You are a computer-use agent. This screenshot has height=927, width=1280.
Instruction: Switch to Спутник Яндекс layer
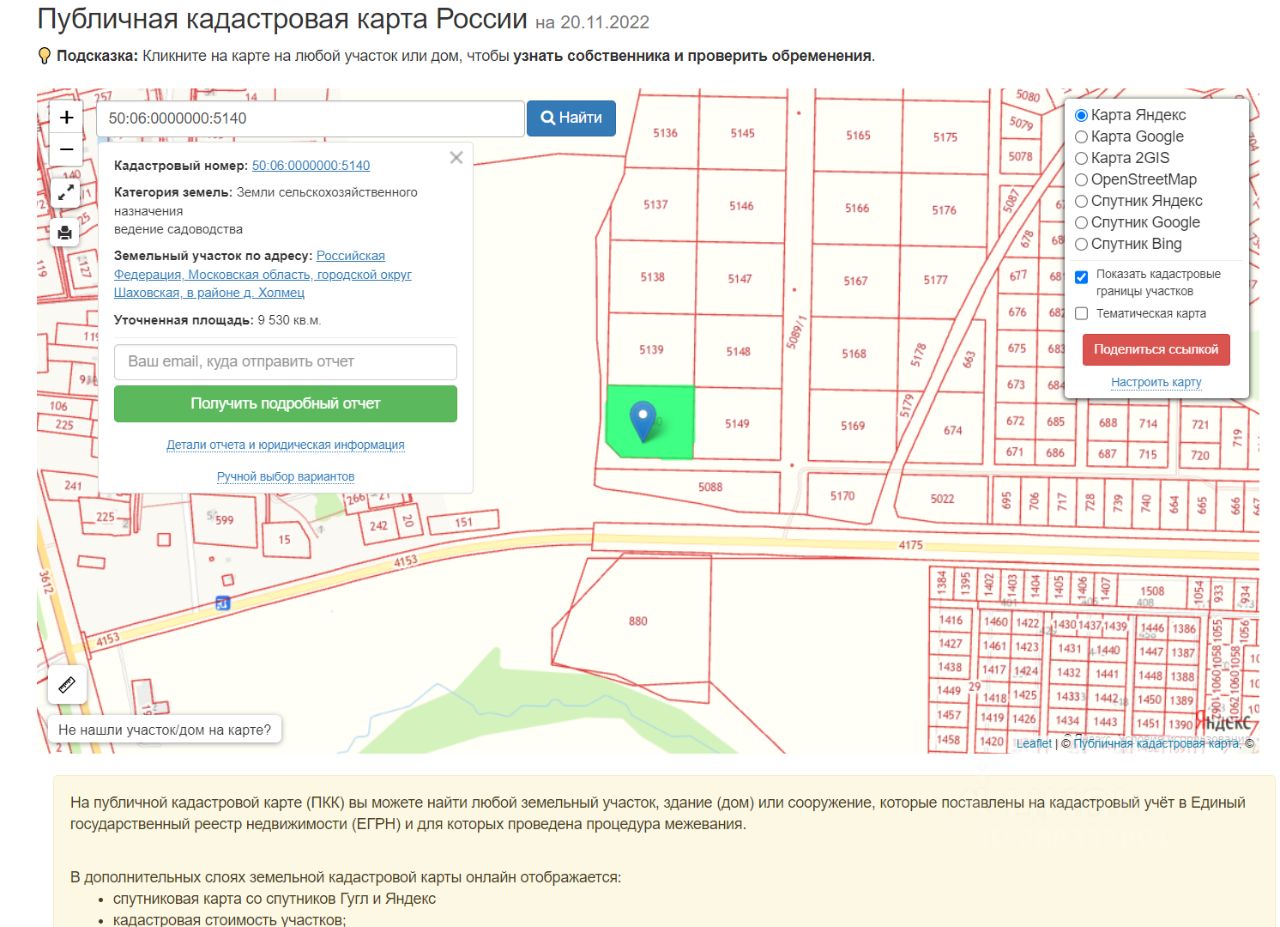(x=1081, y=201)
